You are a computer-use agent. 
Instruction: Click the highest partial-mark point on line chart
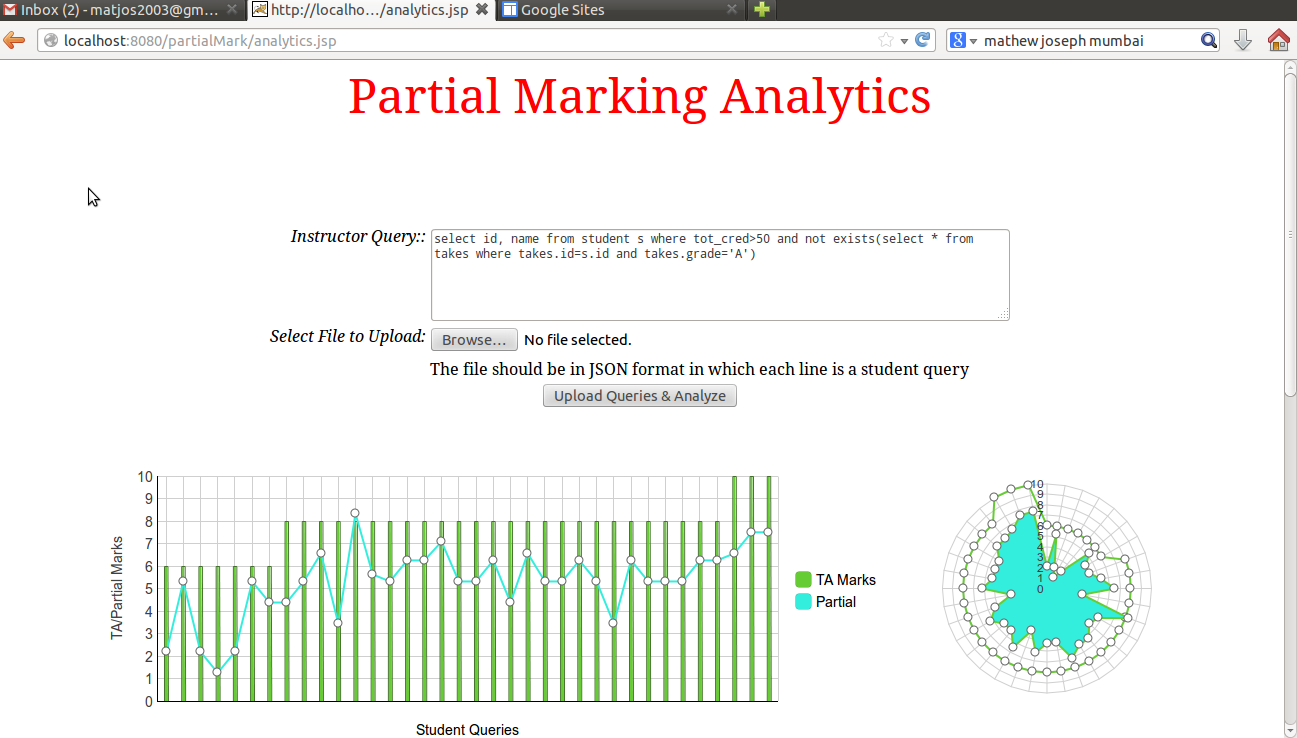pyautogui.click(x=355, y=513)
